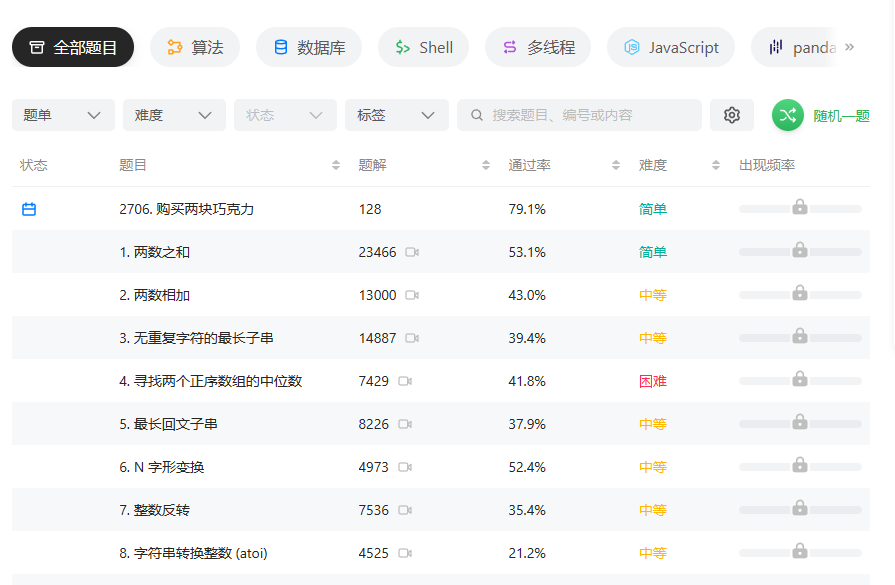Click the lock icon on 购买两块巧克力 frequency
This screenshot has width=895, height=585.
[800, 207]
